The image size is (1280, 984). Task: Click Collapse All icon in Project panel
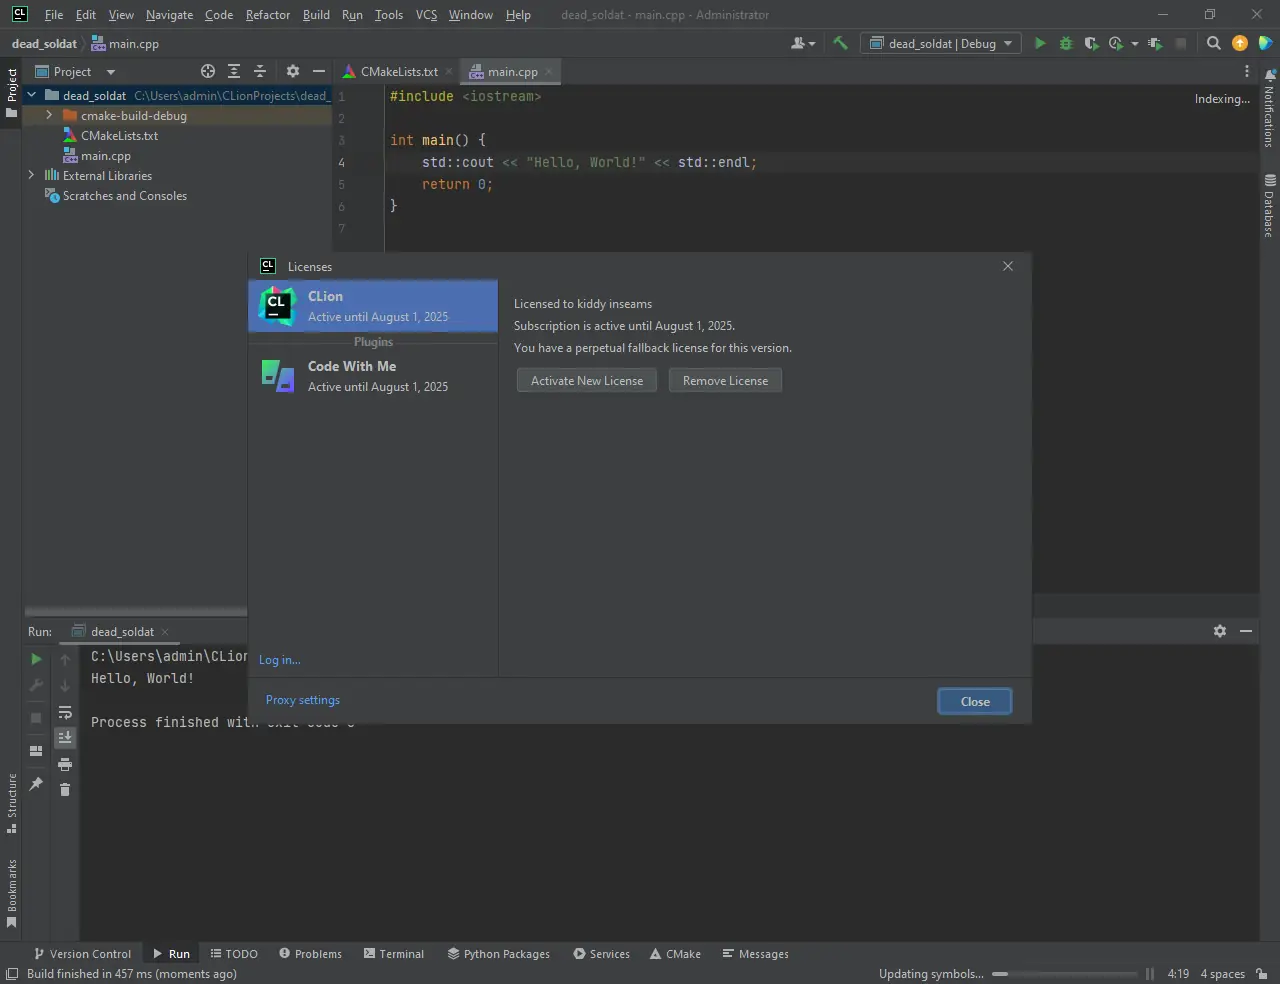[x=260, y=71]
